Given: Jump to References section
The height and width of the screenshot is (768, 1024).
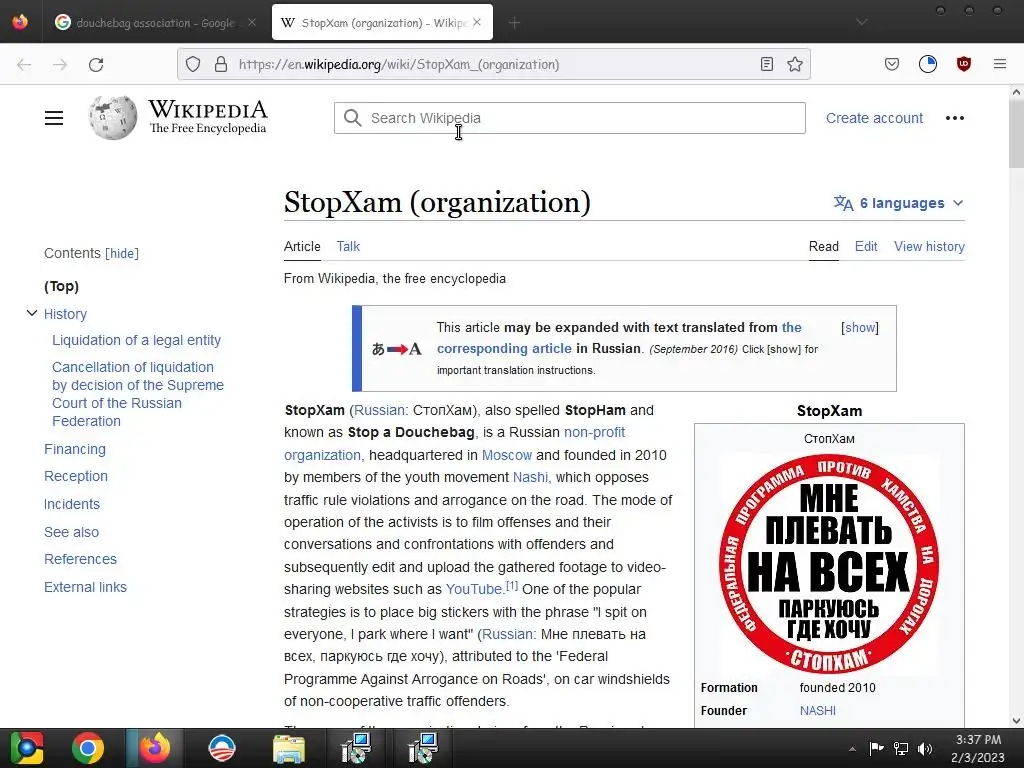Looking at the screenshot, I should 80,559.
